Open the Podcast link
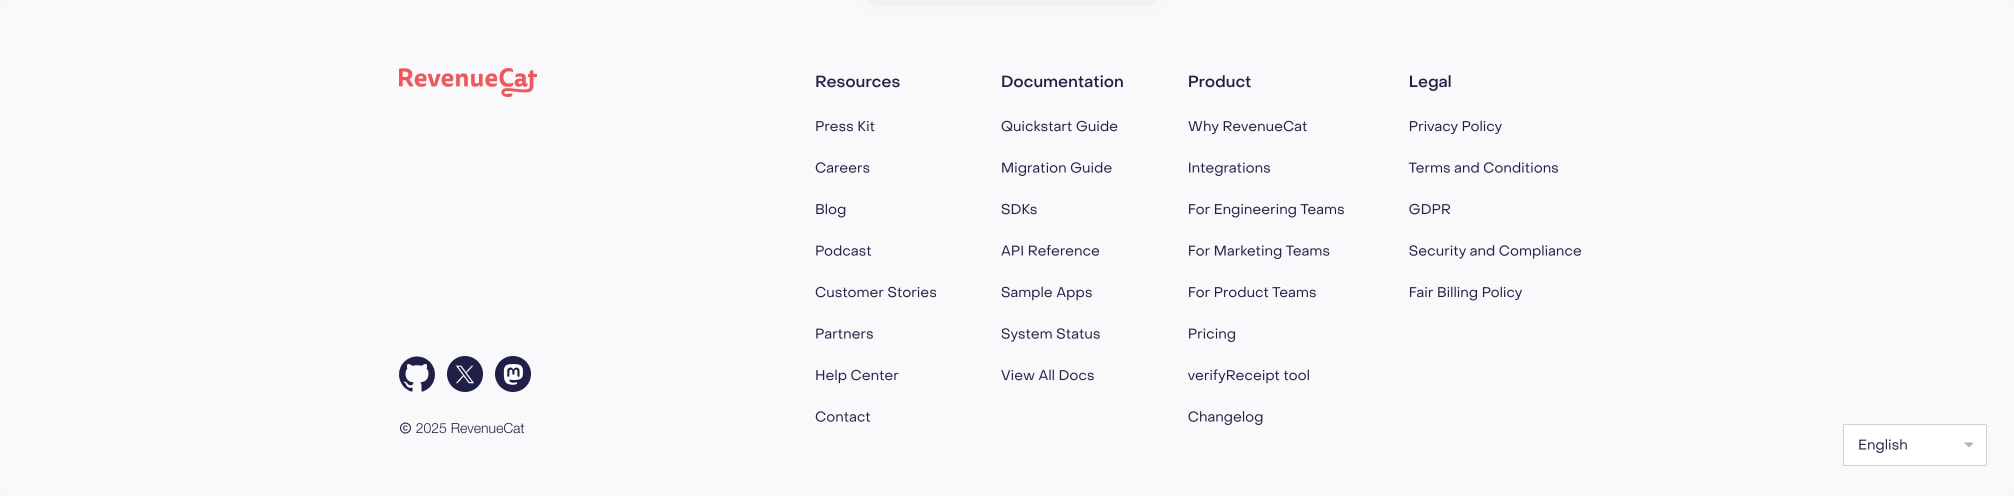This screenshot has height=496, width=2014. (843, 251)
